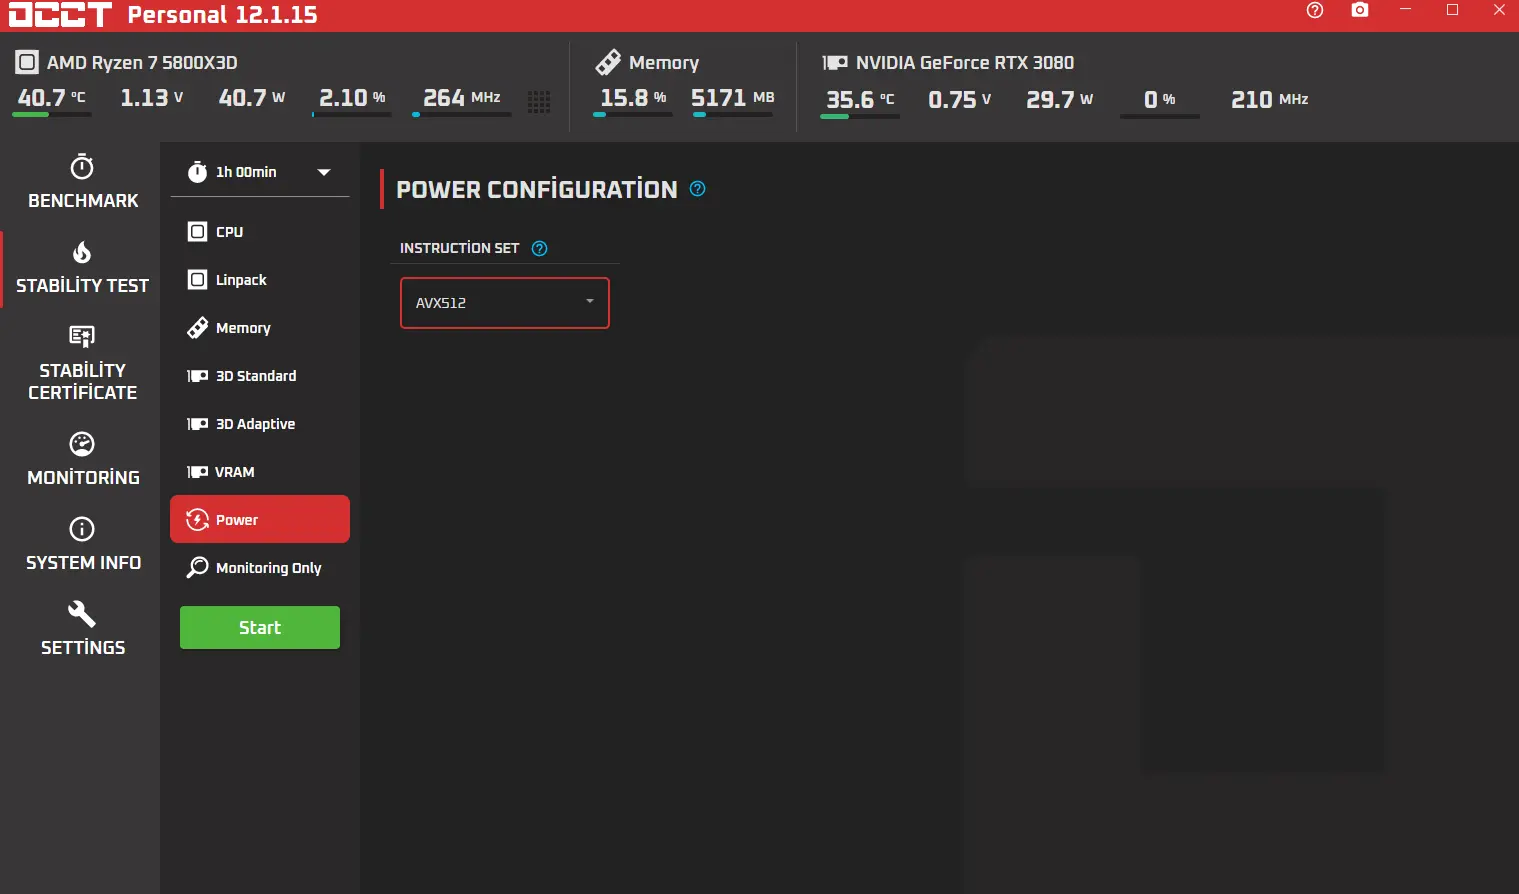Click the CPU temperature 40.7 °C reading
Screen dimensions: 1519x894
[x=52, y=98]
